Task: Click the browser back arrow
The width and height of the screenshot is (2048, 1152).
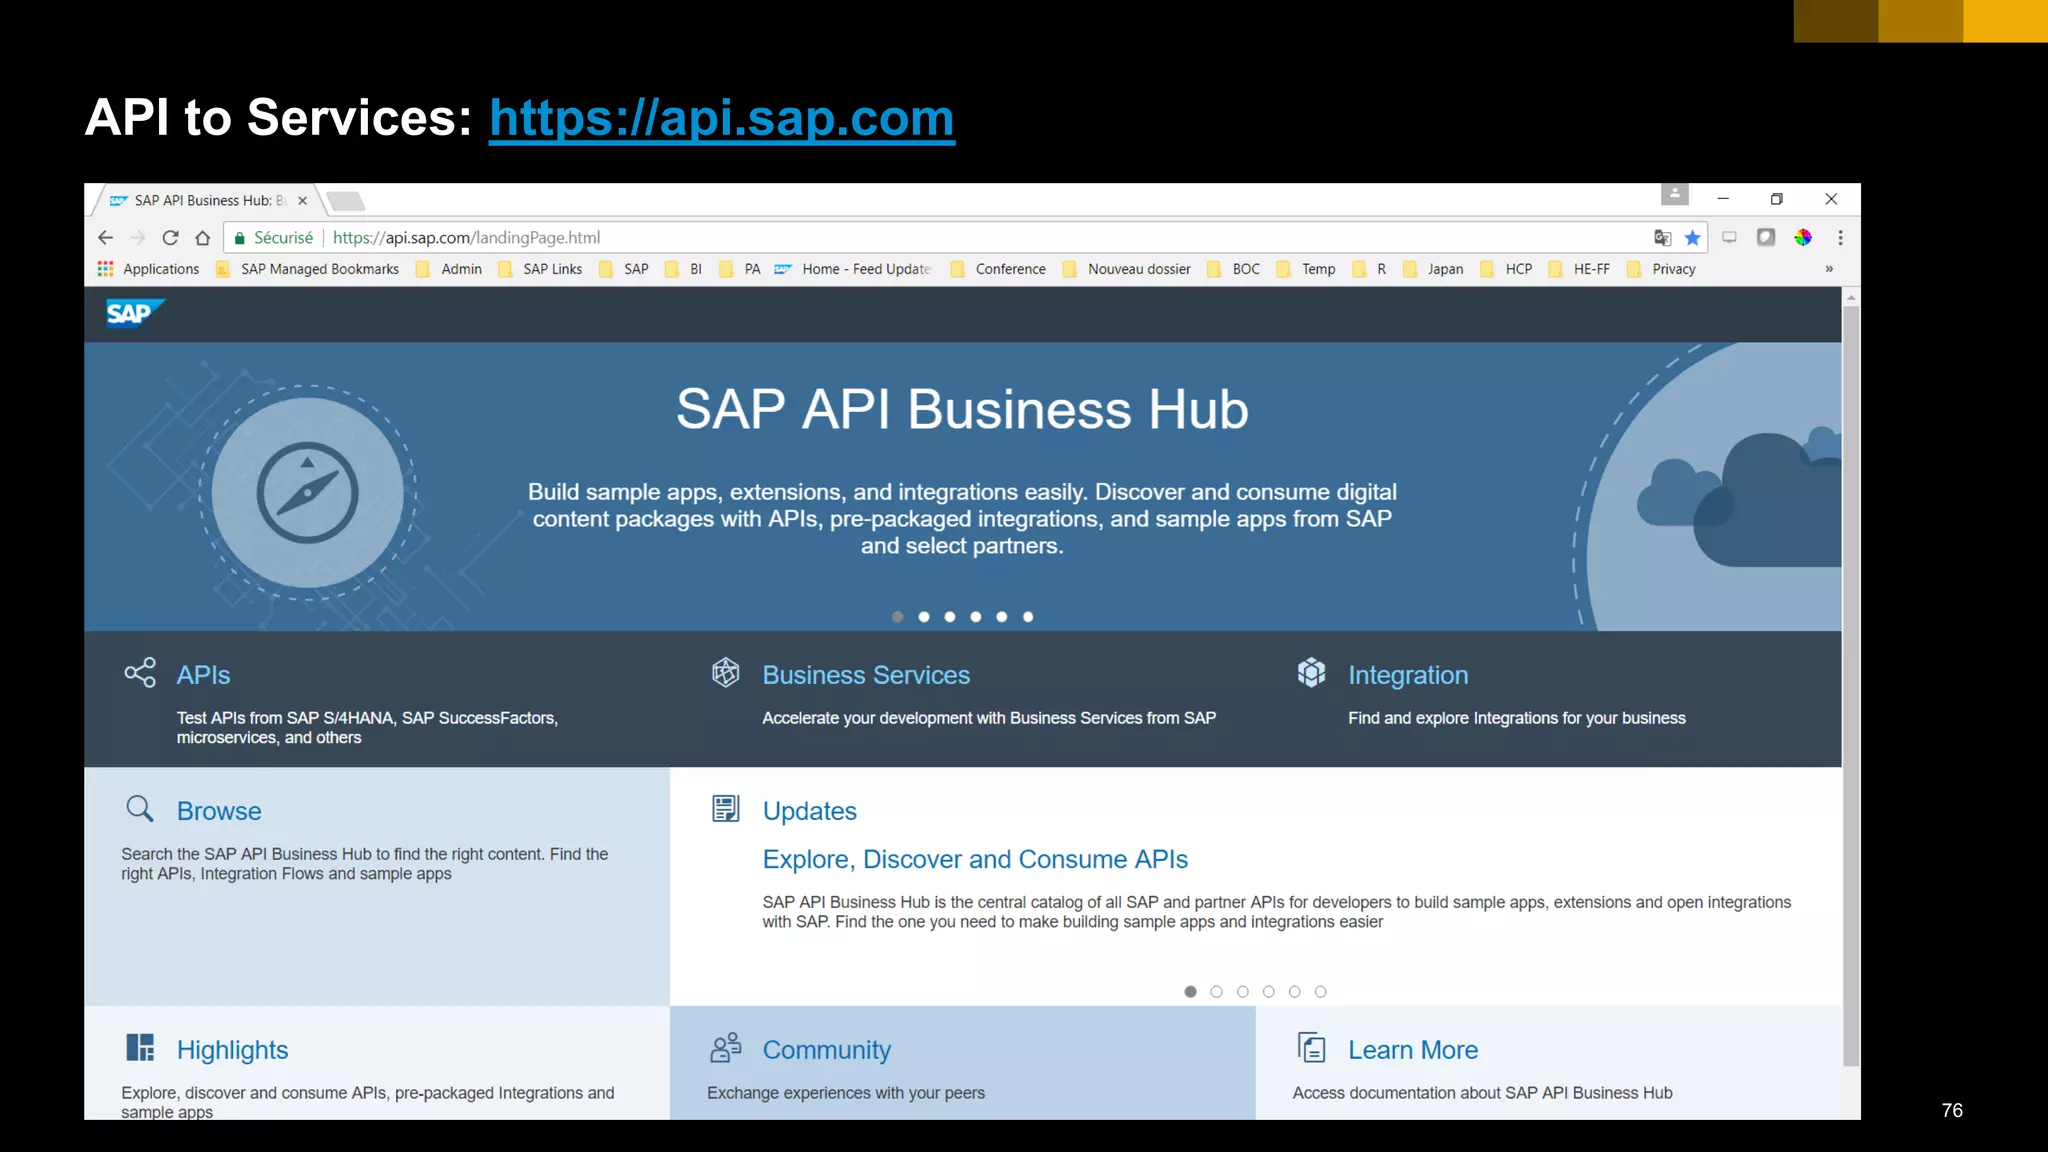Action: 105,237
